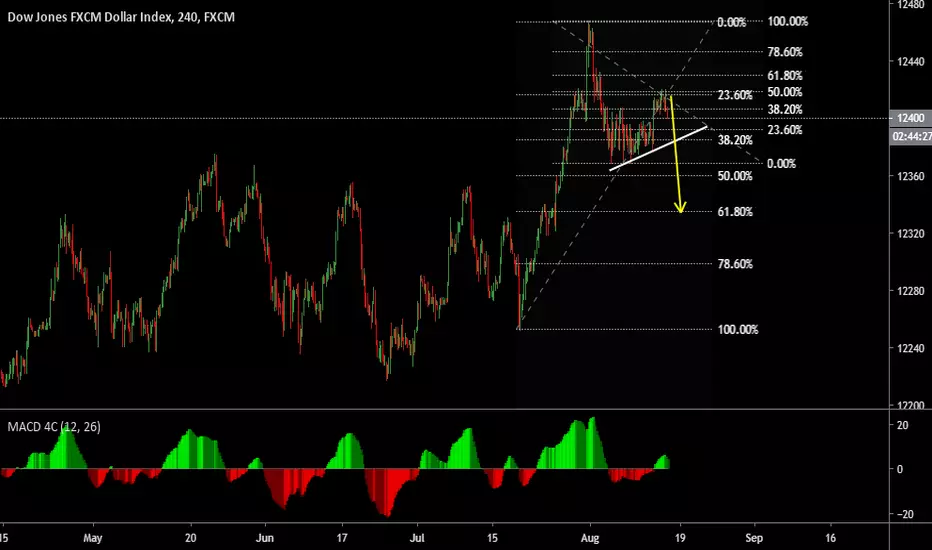Click the 16 date label after Sep
The width and height of the screenshot is (932, 550).
(x=830, y=538)
